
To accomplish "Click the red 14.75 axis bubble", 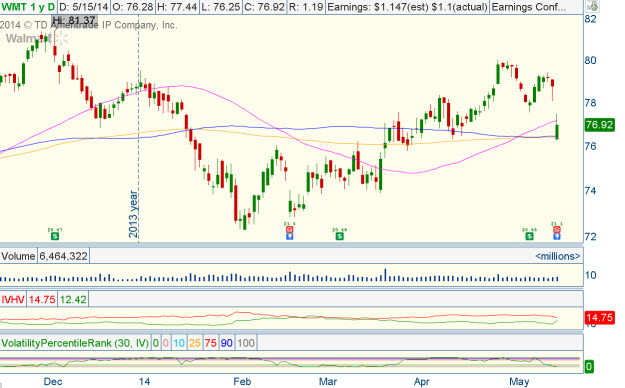I will coord(599,318).
